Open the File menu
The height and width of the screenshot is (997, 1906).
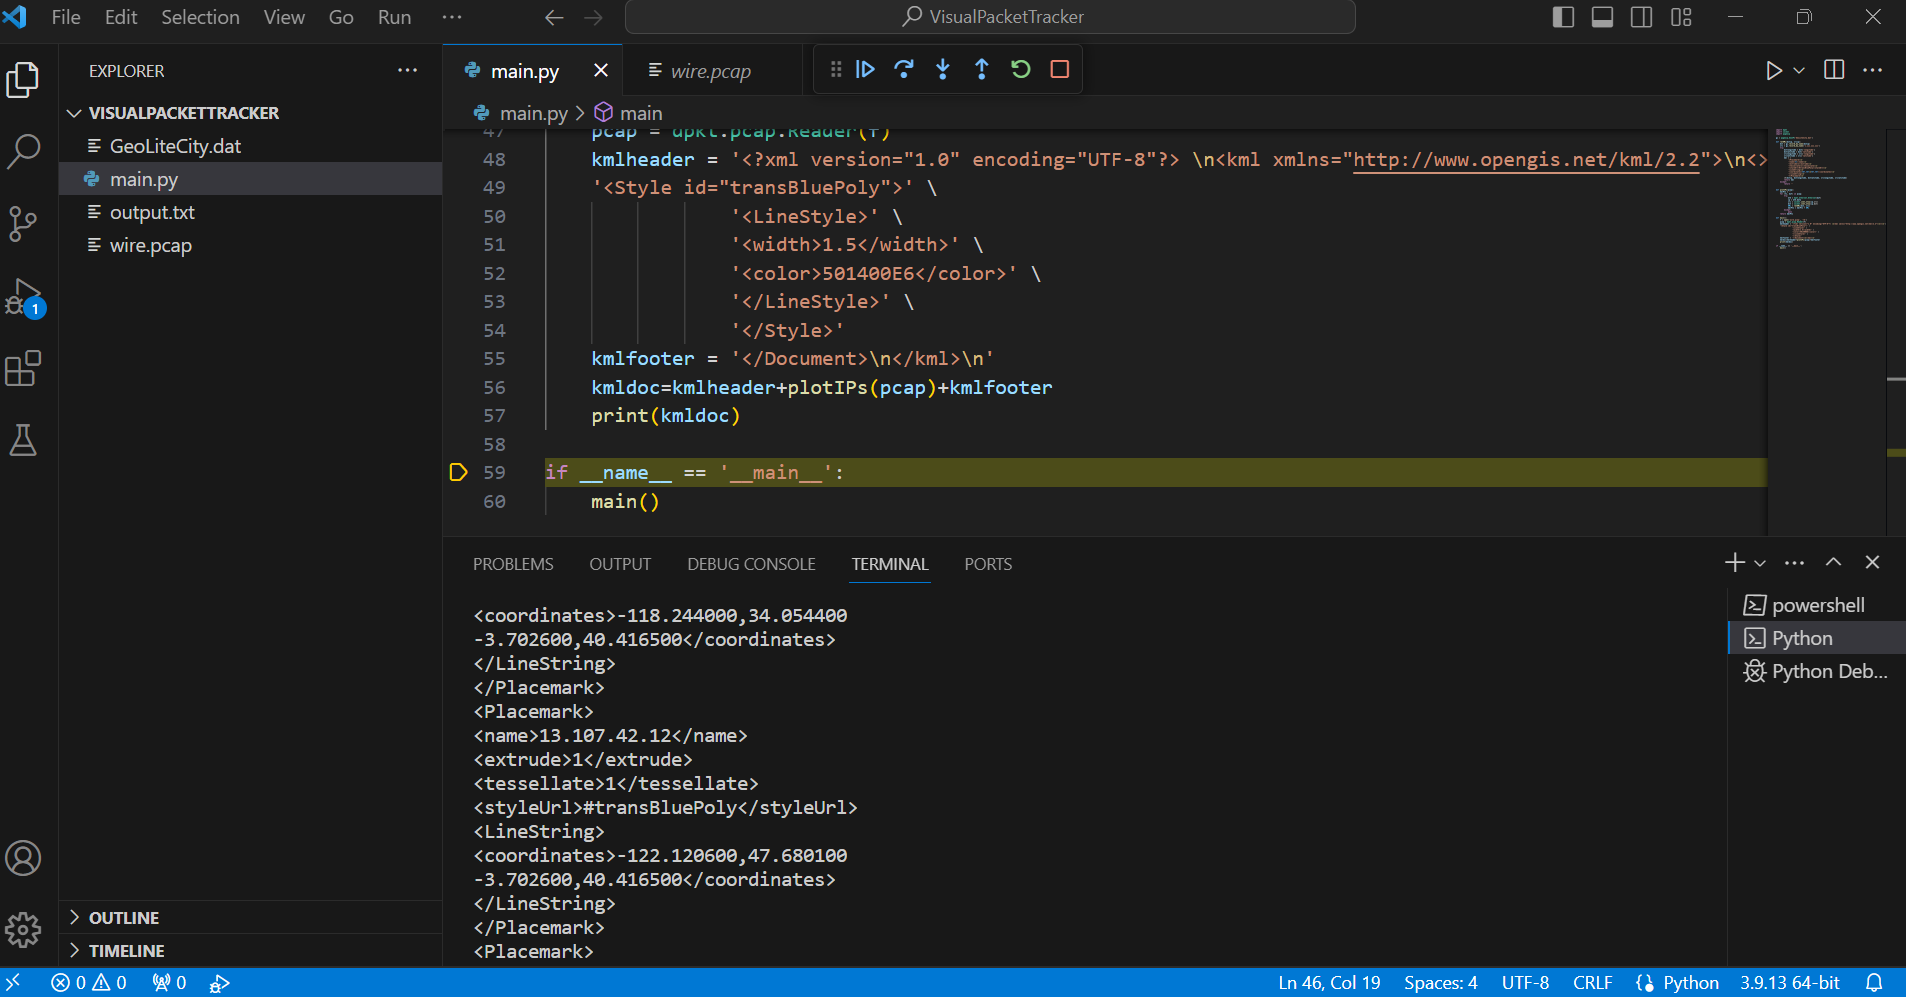66,17
